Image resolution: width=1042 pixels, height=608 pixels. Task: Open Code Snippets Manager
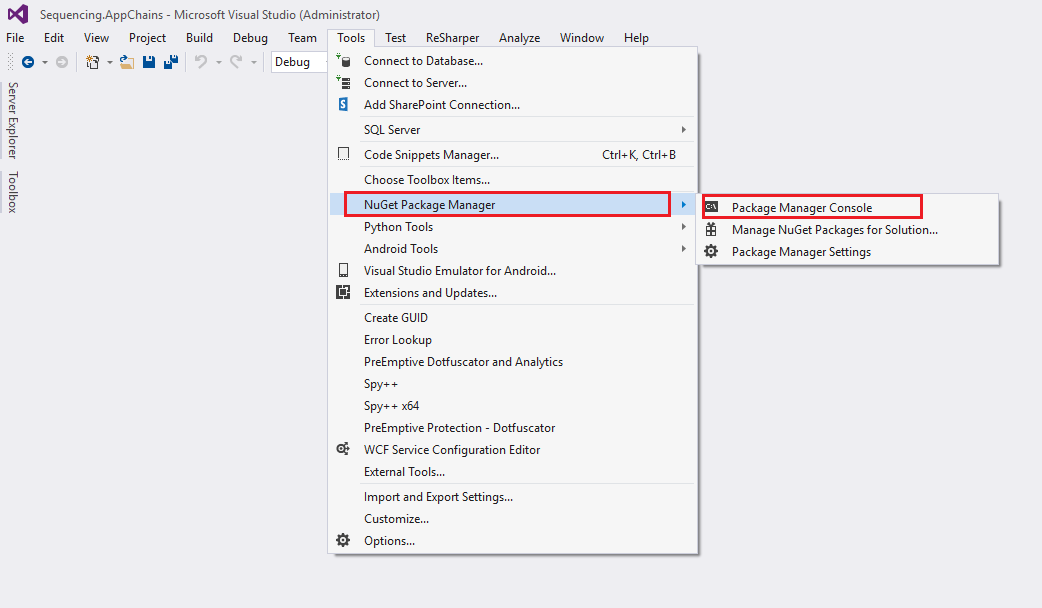pyautogui.click(x=513, y=155)
